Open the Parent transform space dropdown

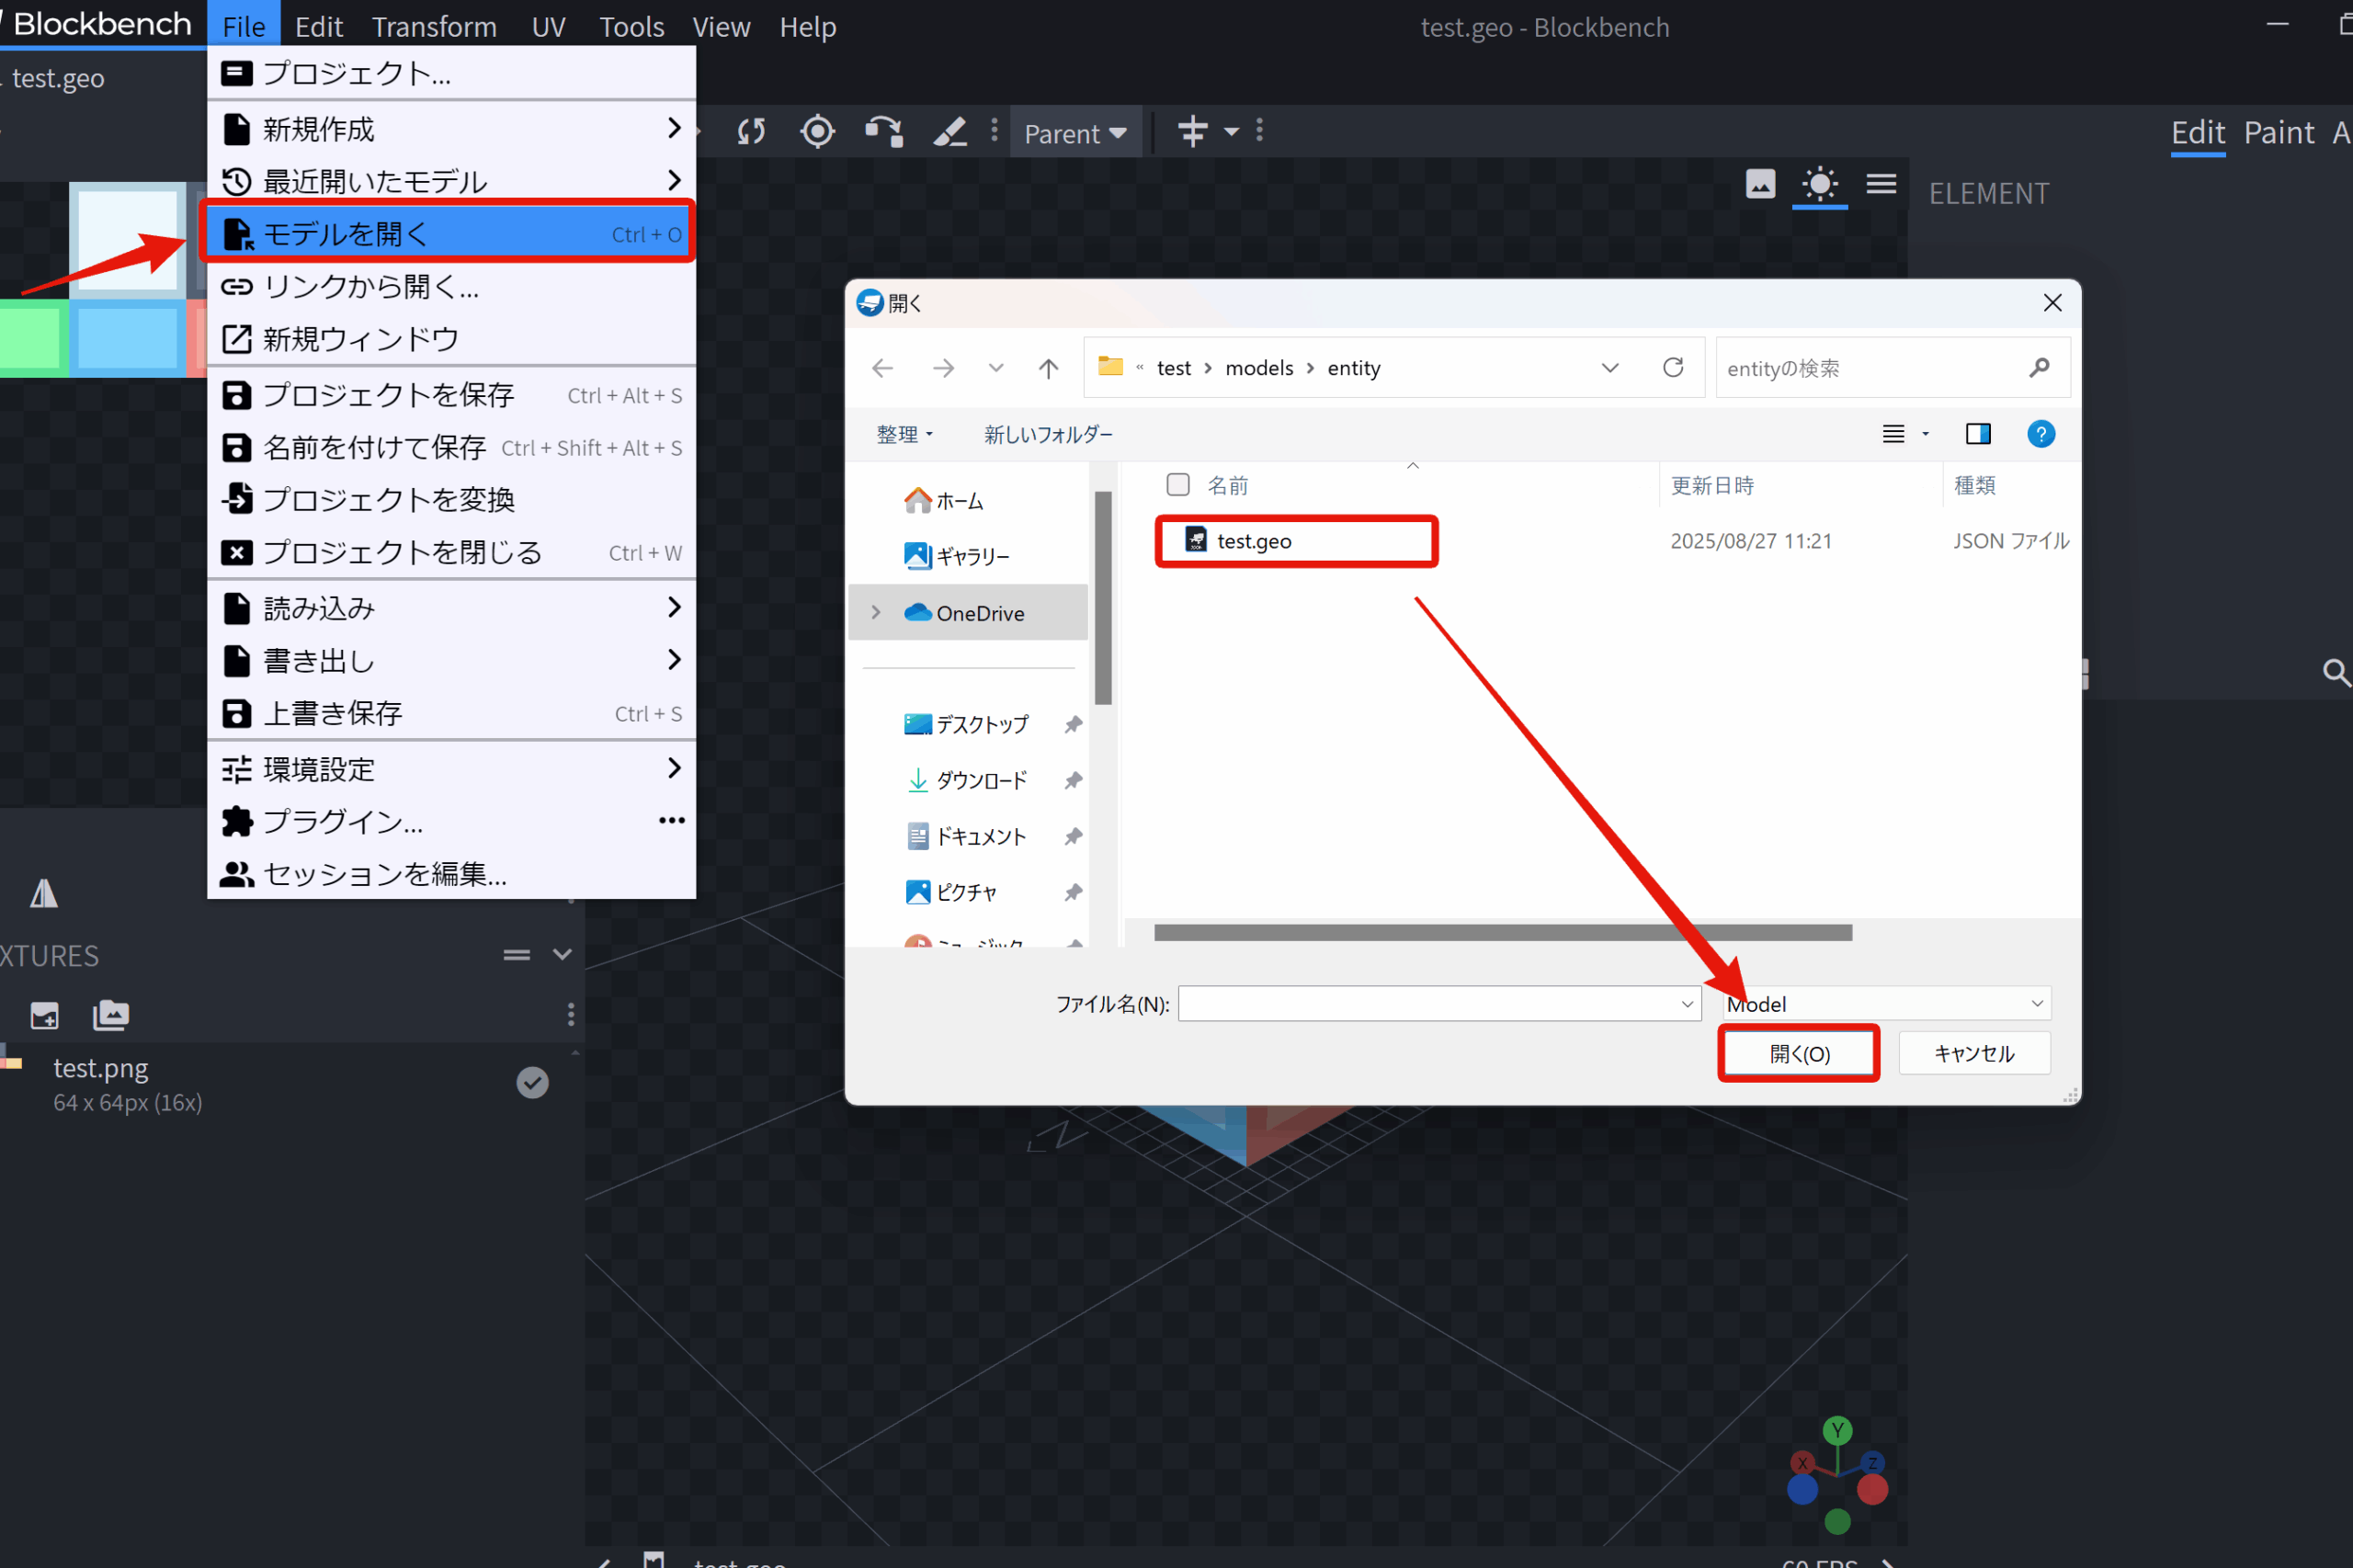[1075, 133]
